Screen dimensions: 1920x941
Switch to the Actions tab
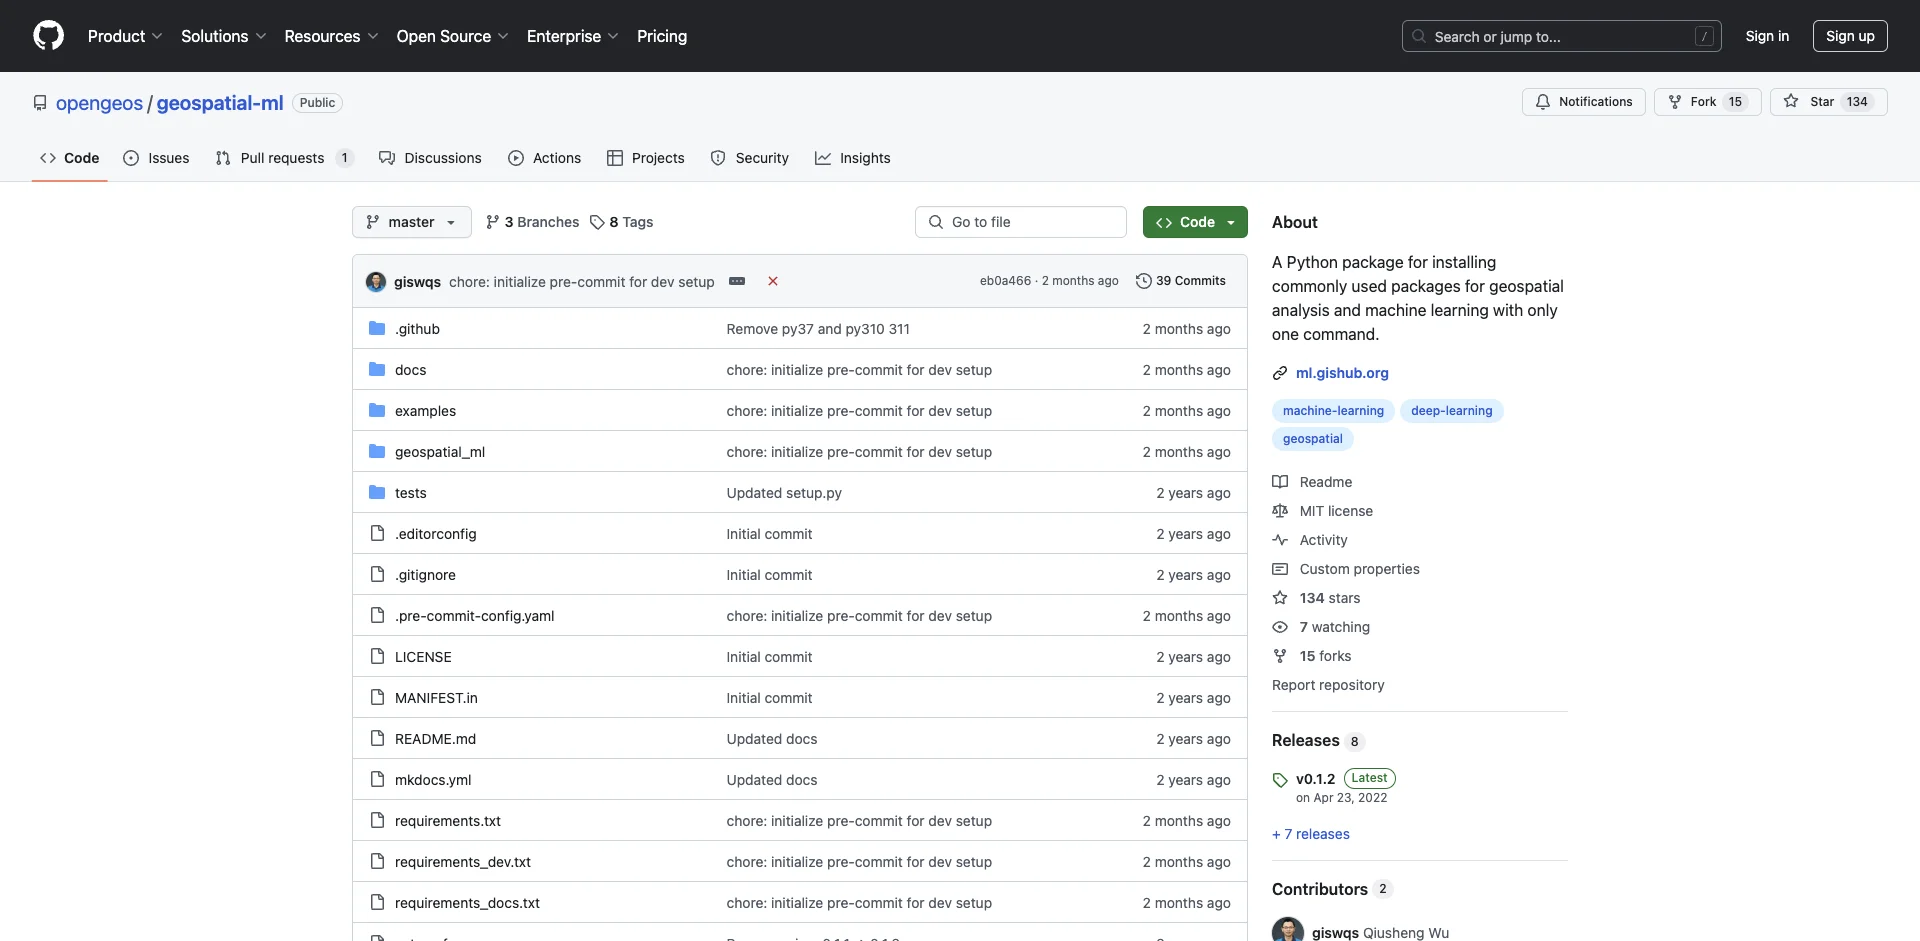click(544, 158)
